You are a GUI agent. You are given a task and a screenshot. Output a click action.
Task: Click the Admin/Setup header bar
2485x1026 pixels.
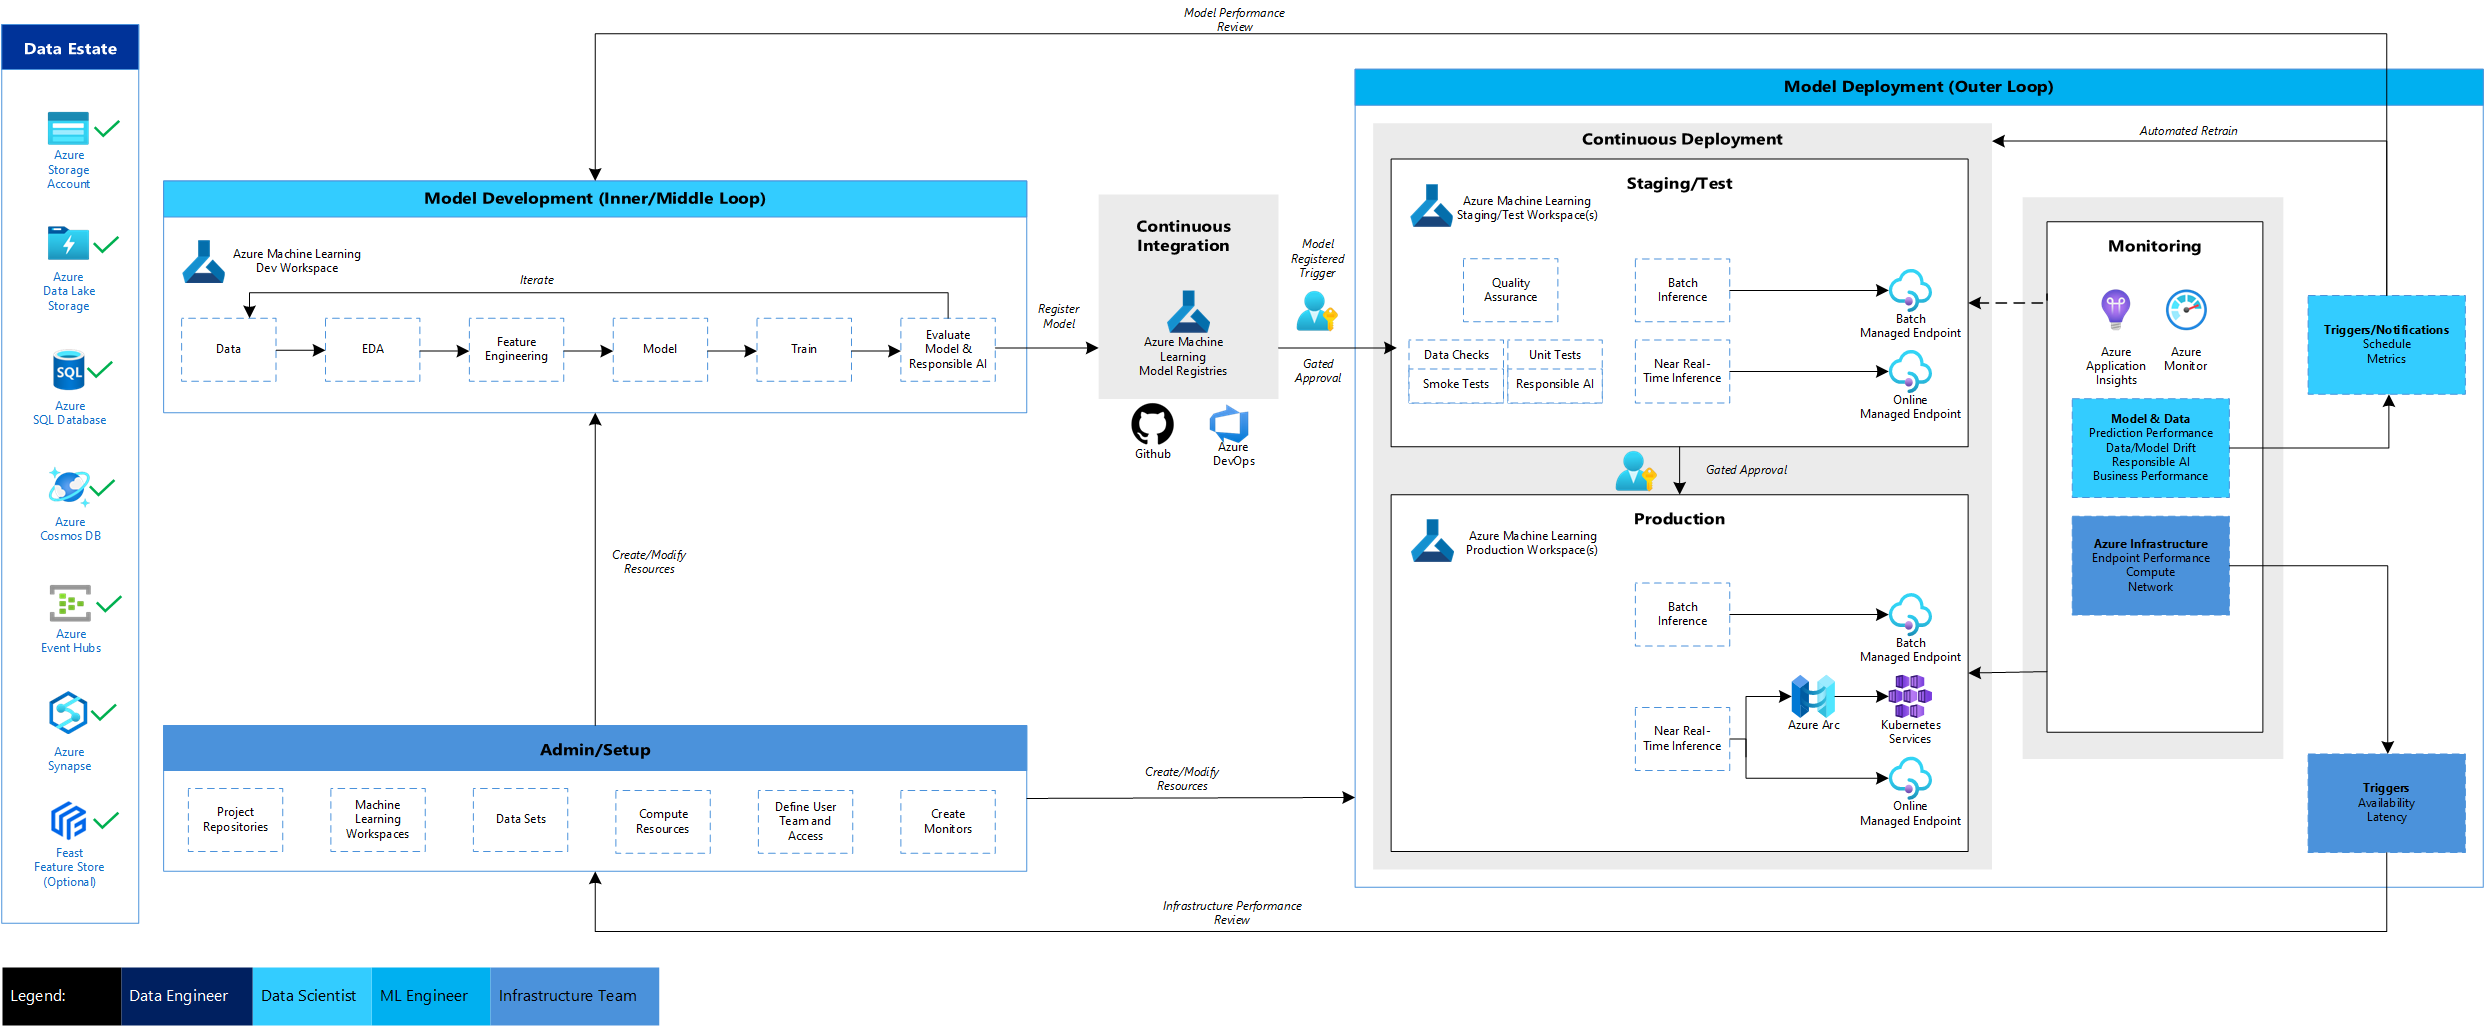(x=595, y=749)
